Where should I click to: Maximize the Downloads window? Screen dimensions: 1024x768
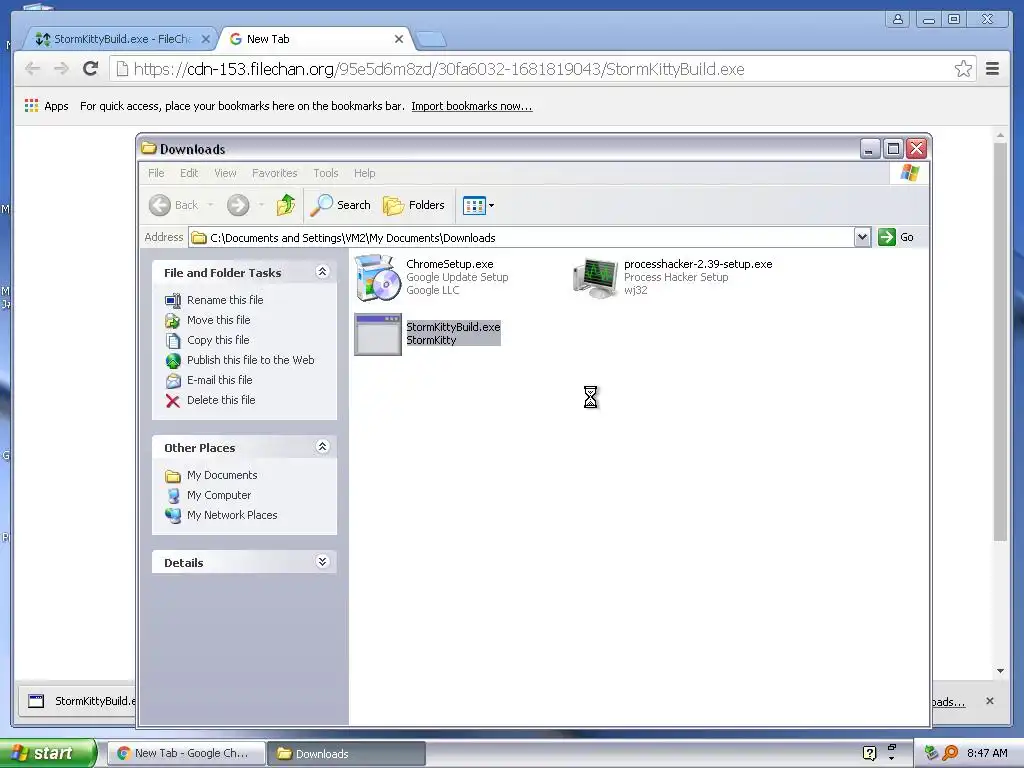[x=893, y=149]
